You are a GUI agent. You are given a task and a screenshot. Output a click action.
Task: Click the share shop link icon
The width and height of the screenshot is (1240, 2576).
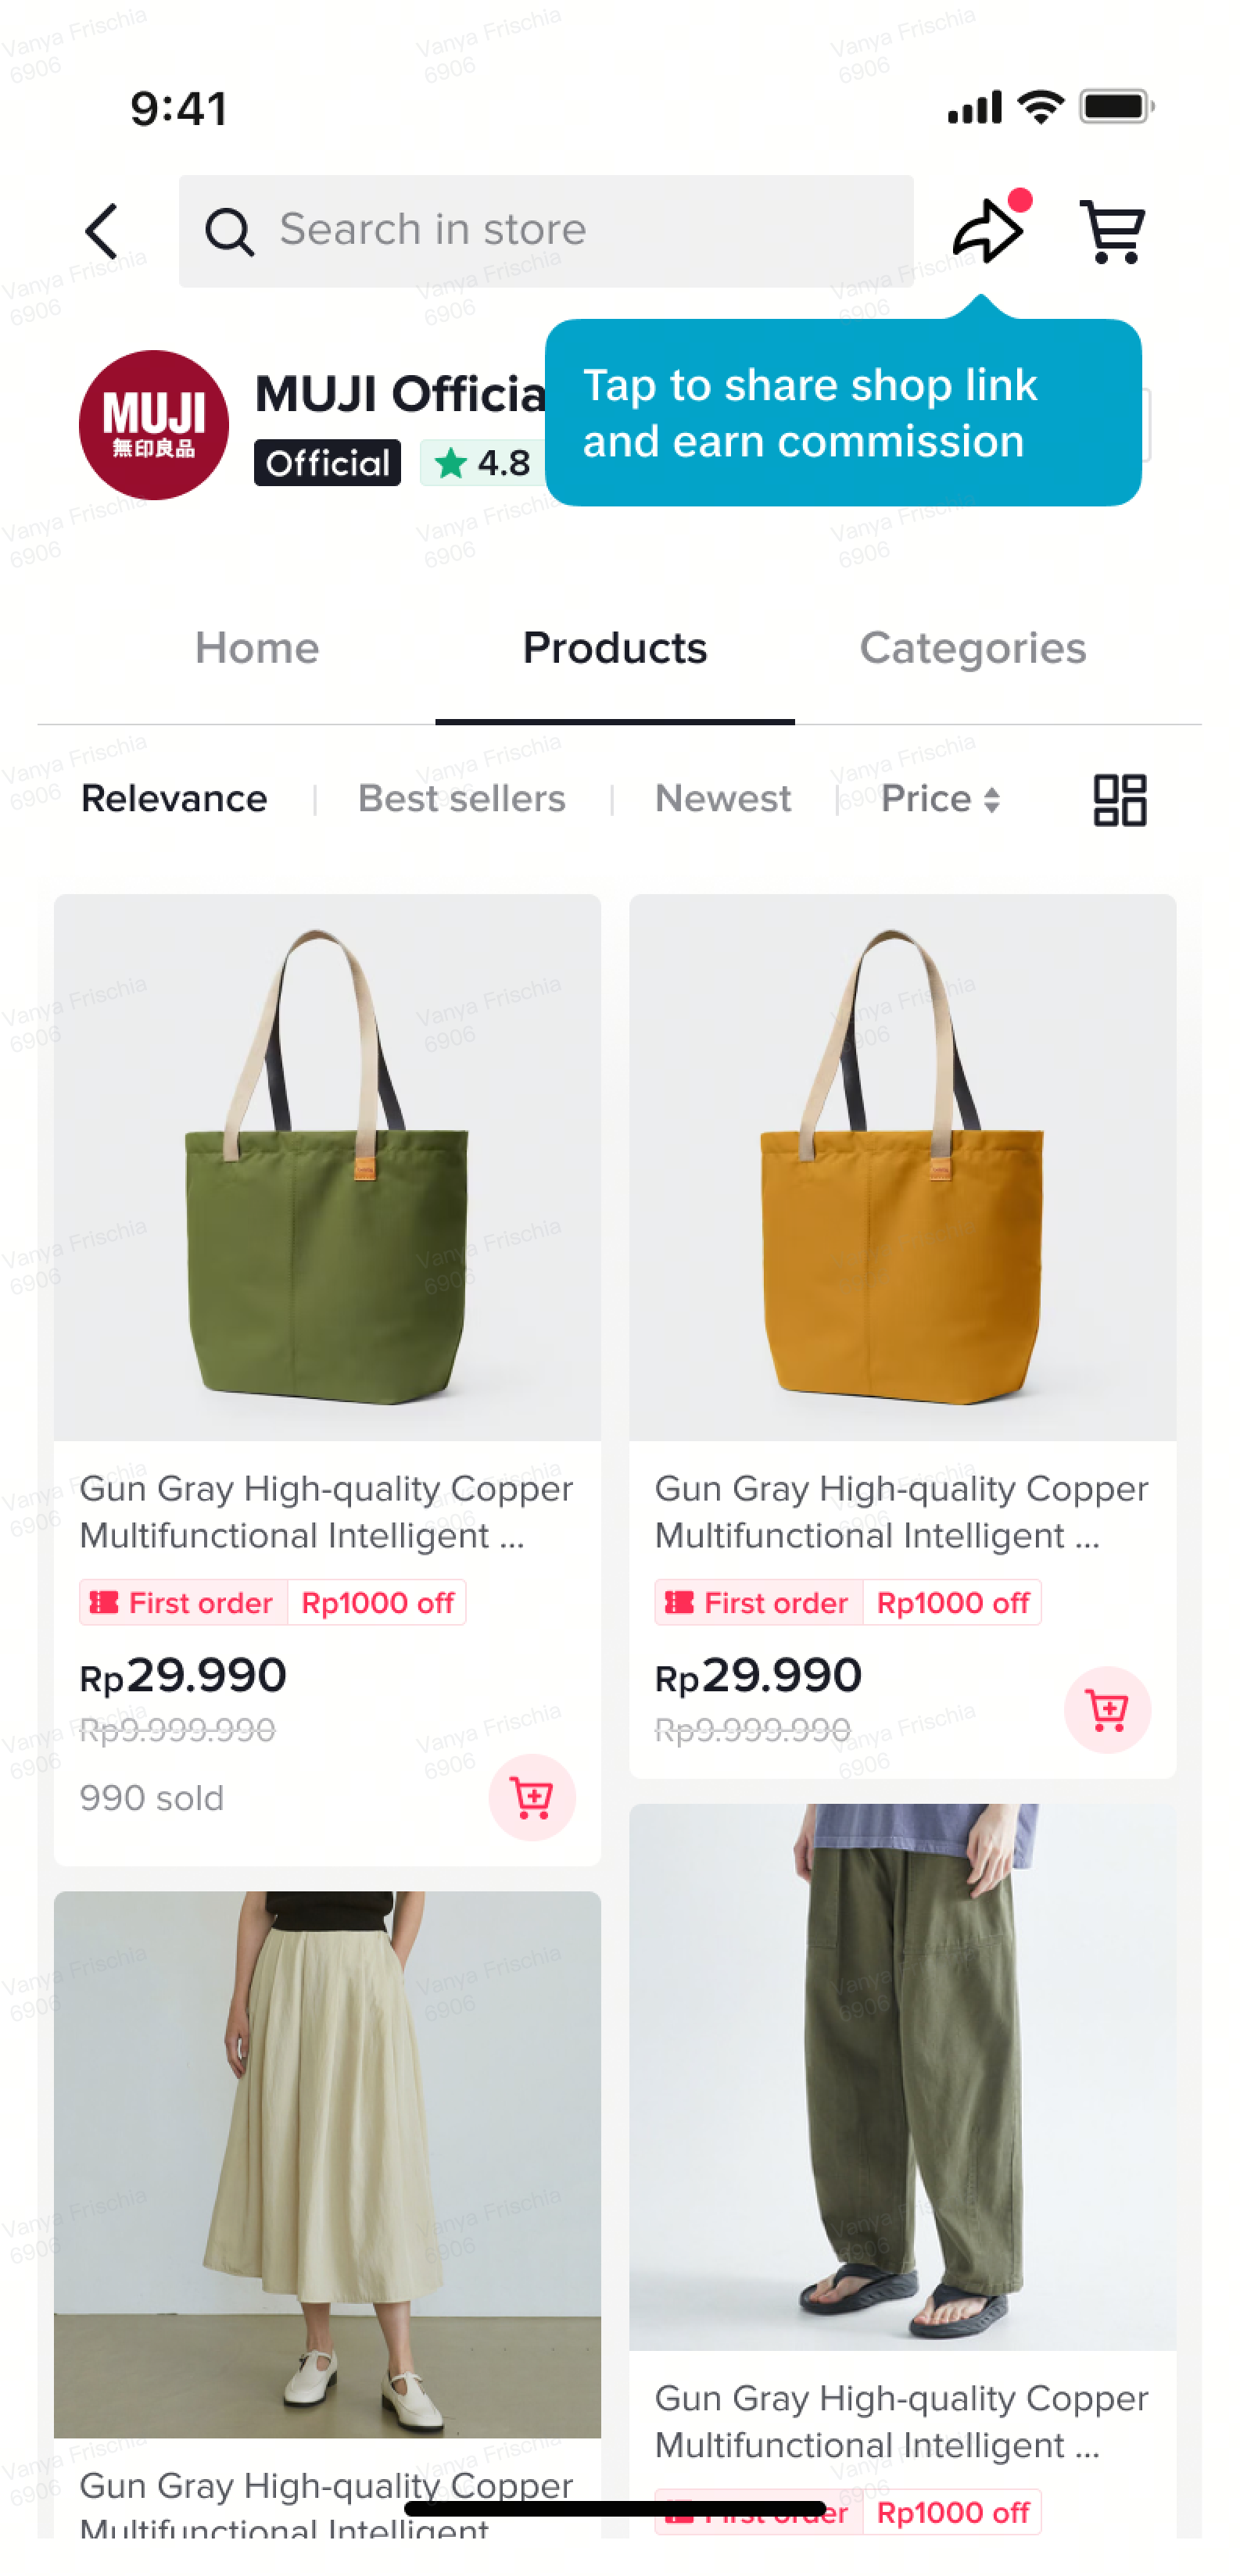click(987, 232)
